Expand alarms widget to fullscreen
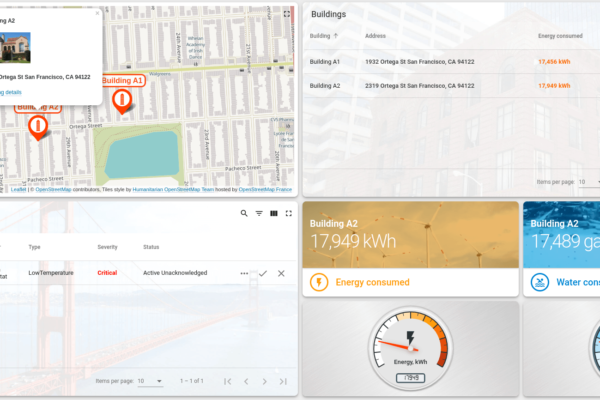Image resolution: width=600 pixels, height=400 pixels. [x=289, y=213]
